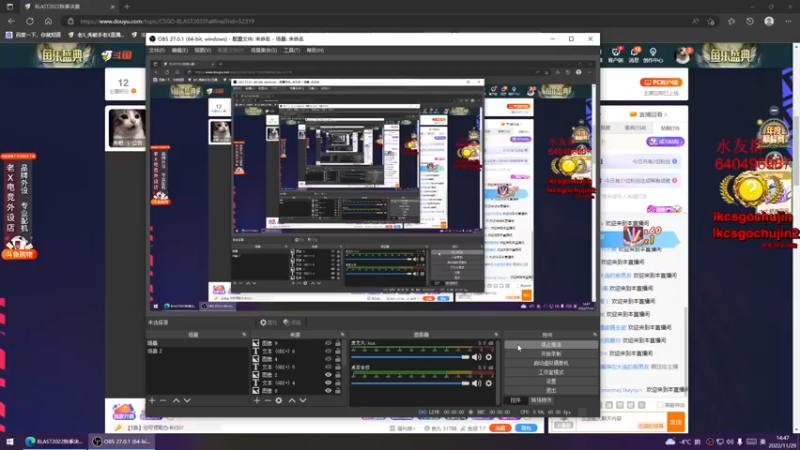Toggle visibility eye for 文本 (GDI+) 6 source

(x=328, y=351)
